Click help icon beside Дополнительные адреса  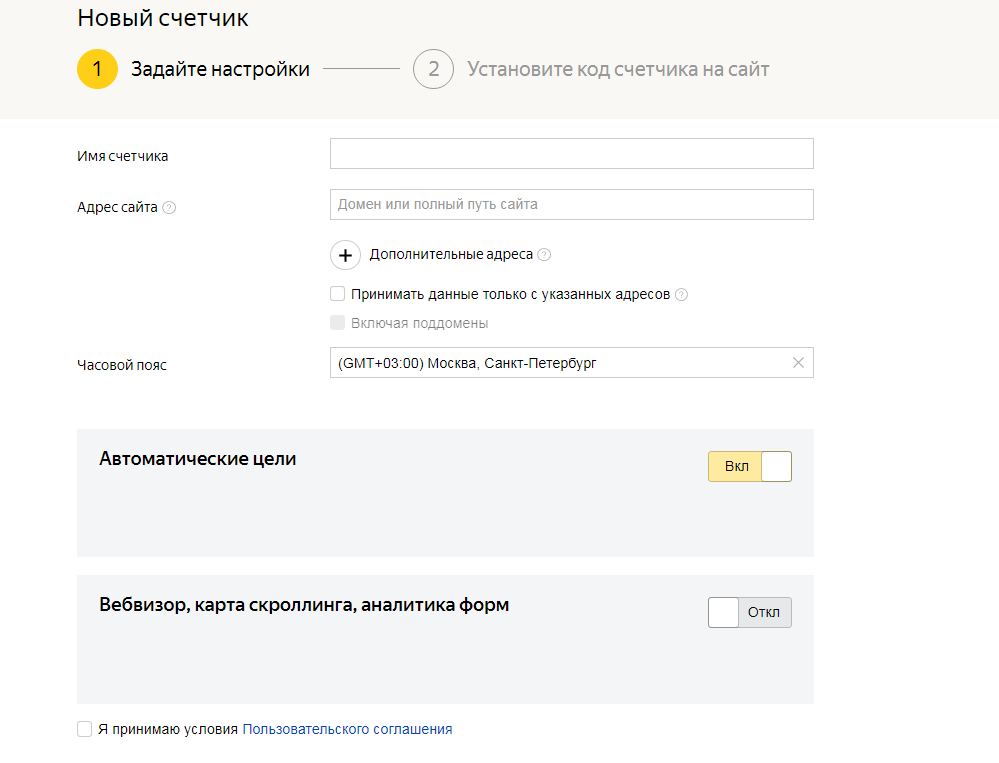click(544, 255)
